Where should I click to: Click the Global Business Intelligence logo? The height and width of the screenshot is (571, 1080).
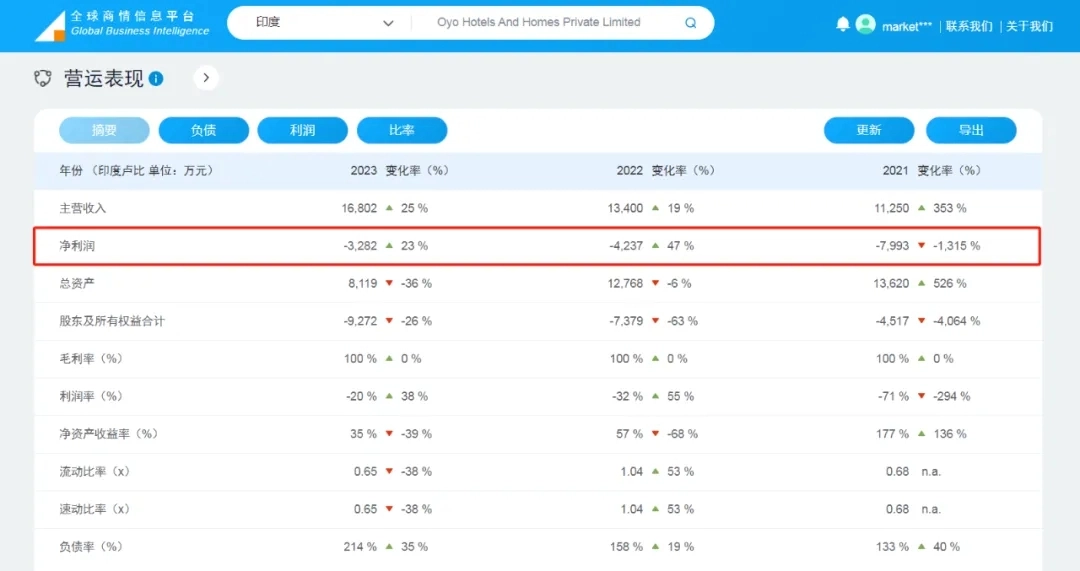click(x=122, y=24)
